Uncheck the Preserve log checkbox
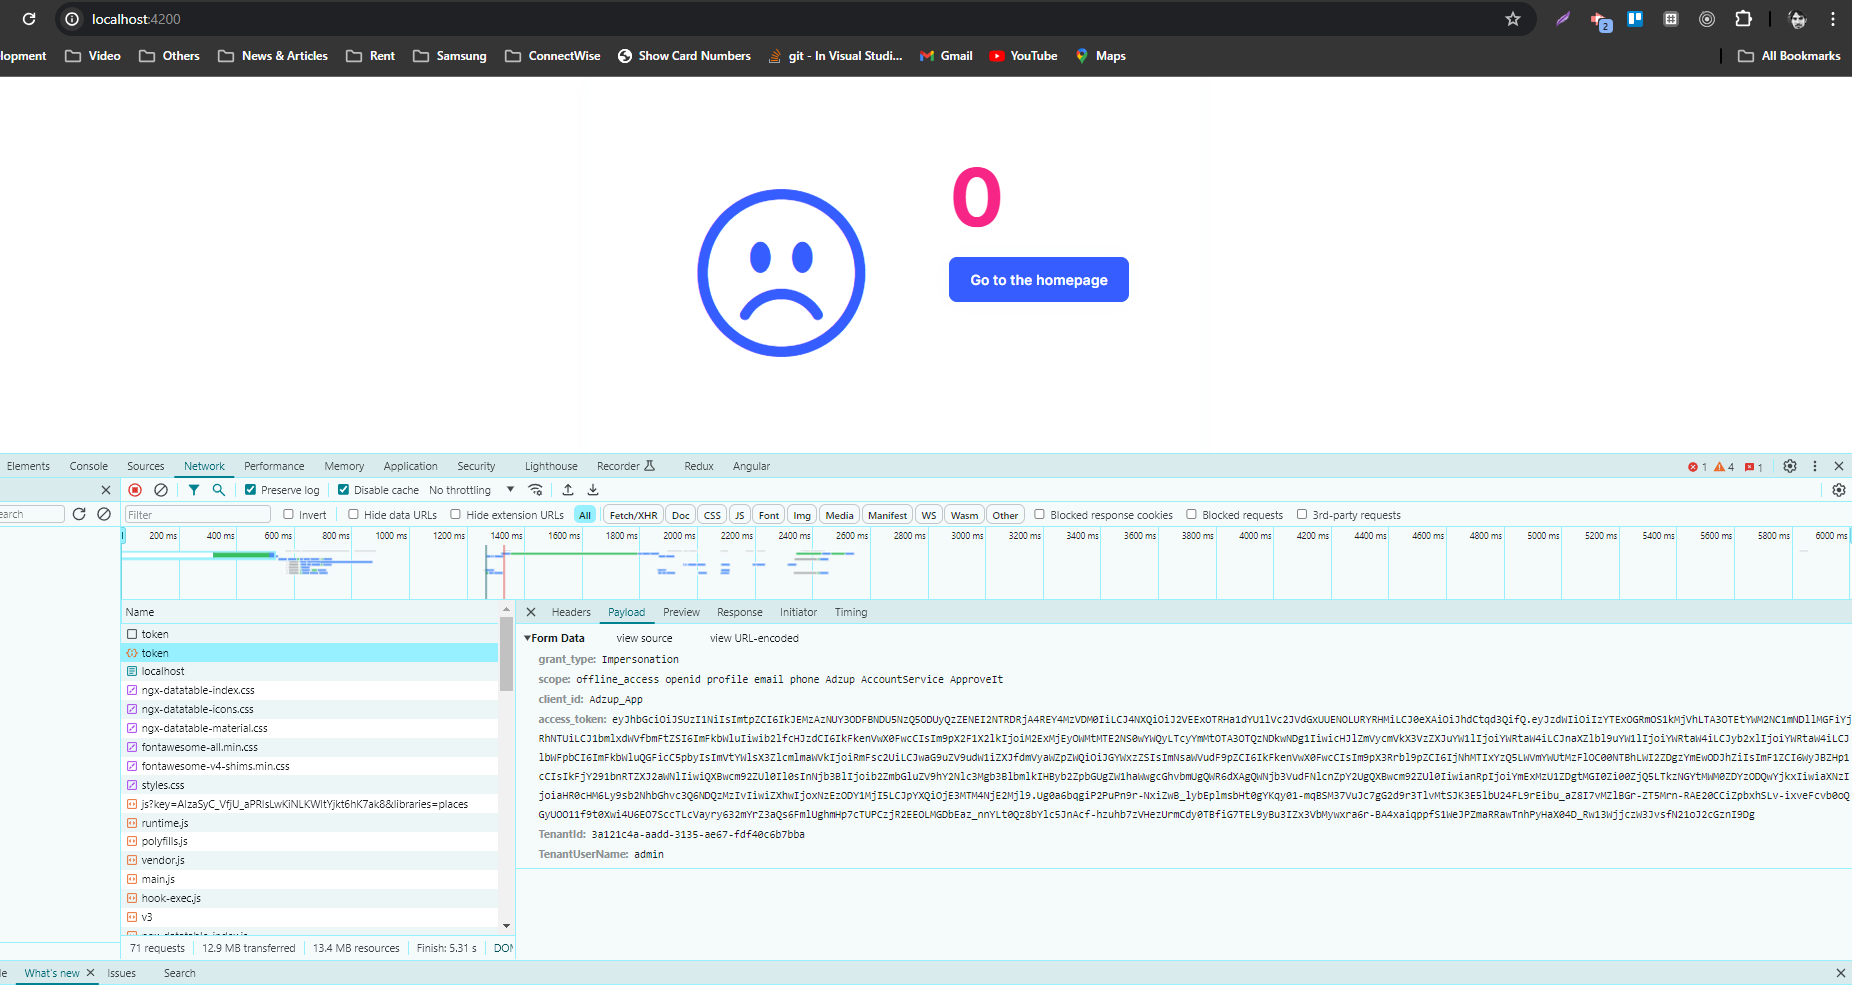Image resolution: width=1852 pixels, height=985 pixels. [251, 490]
